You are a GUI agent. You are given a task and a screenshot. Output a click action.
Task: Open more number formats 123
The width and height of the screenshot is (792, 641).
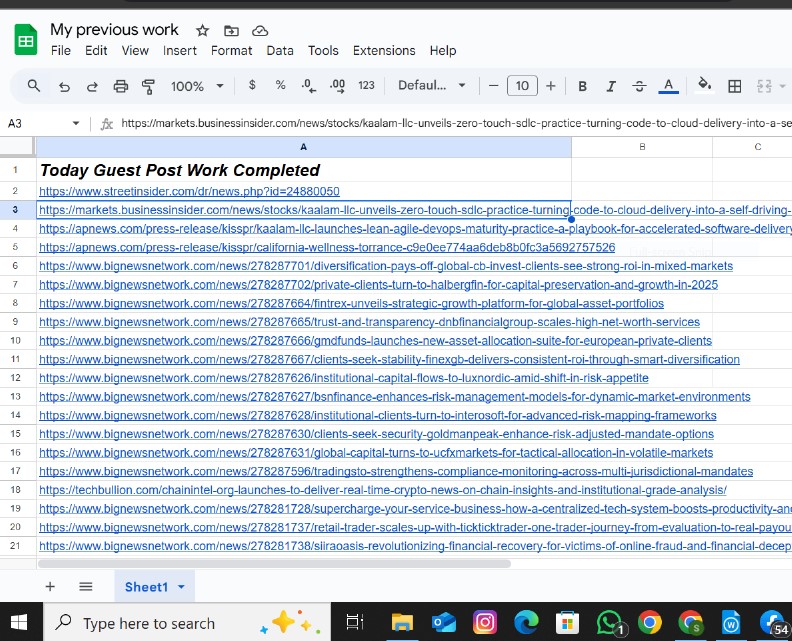tap(366, 85)
